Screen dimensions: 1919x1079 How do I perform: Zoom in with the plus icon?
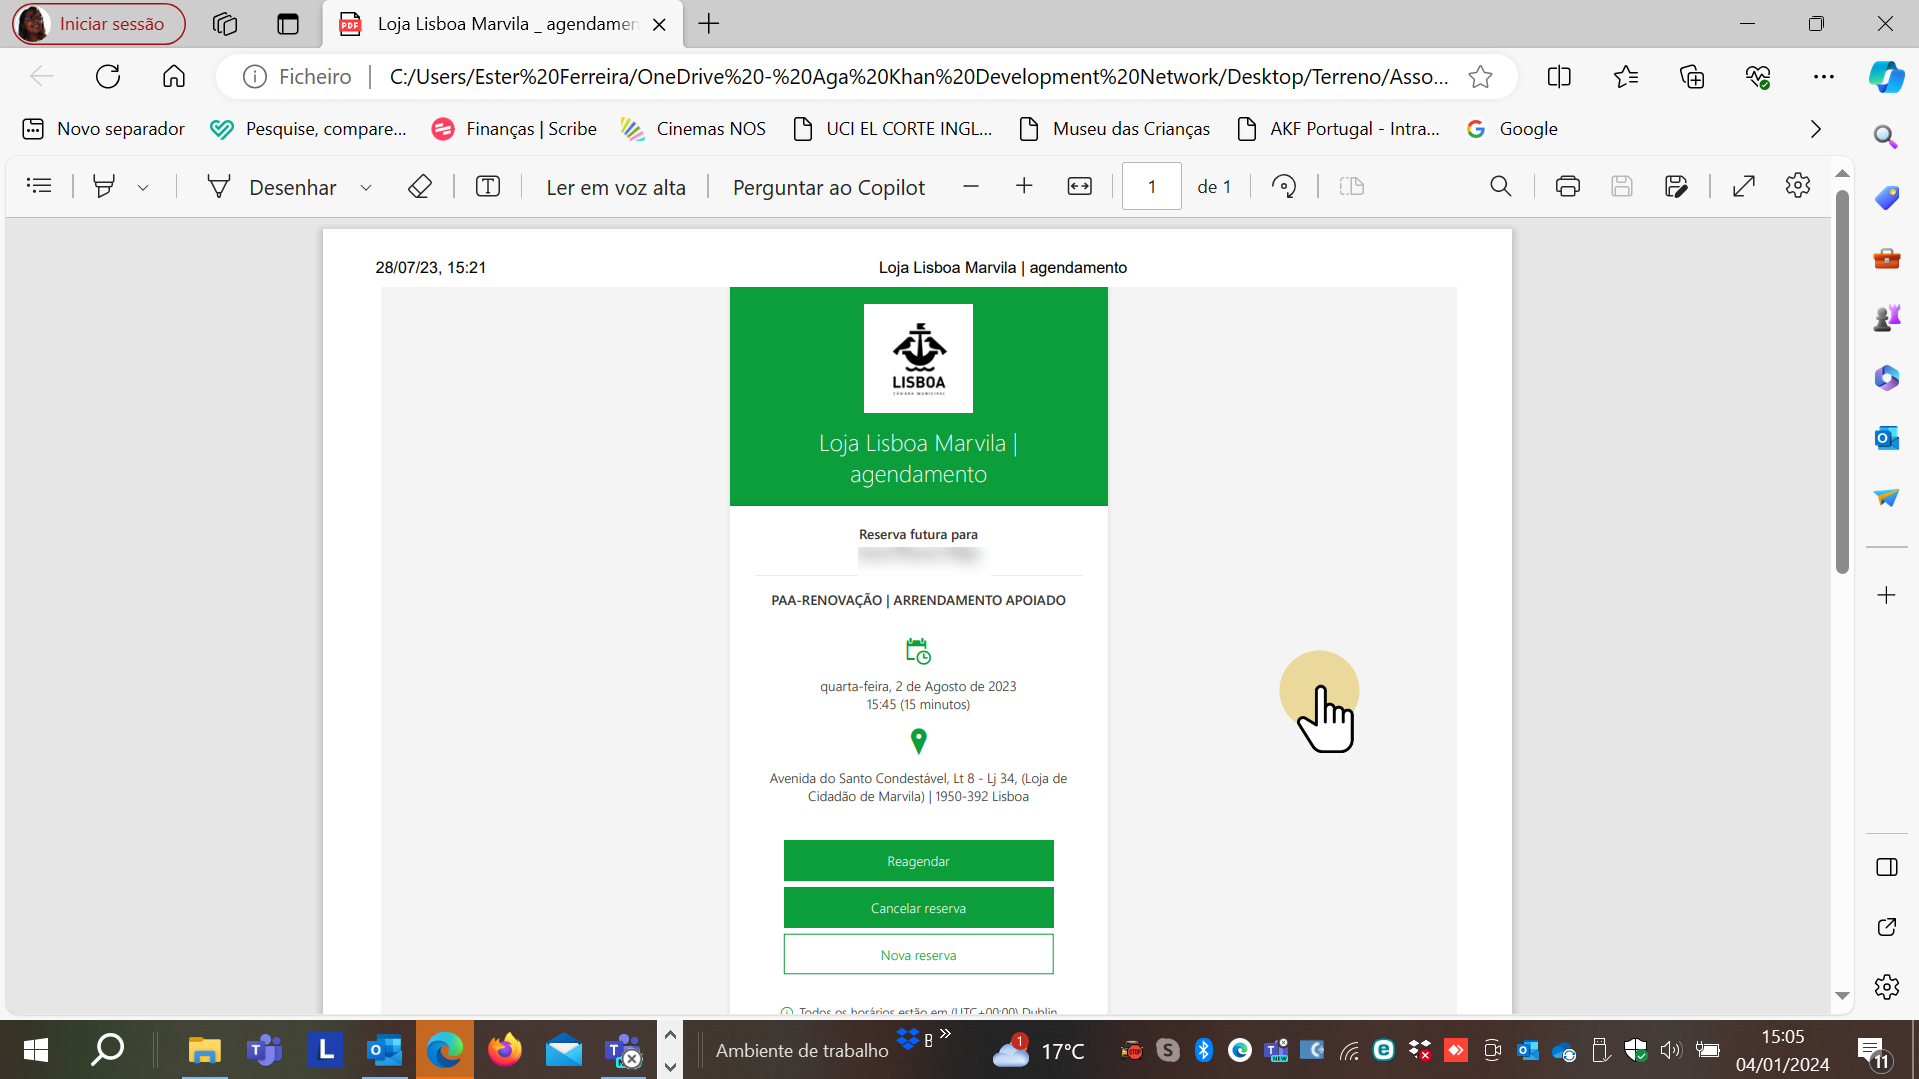(1024, 187)
